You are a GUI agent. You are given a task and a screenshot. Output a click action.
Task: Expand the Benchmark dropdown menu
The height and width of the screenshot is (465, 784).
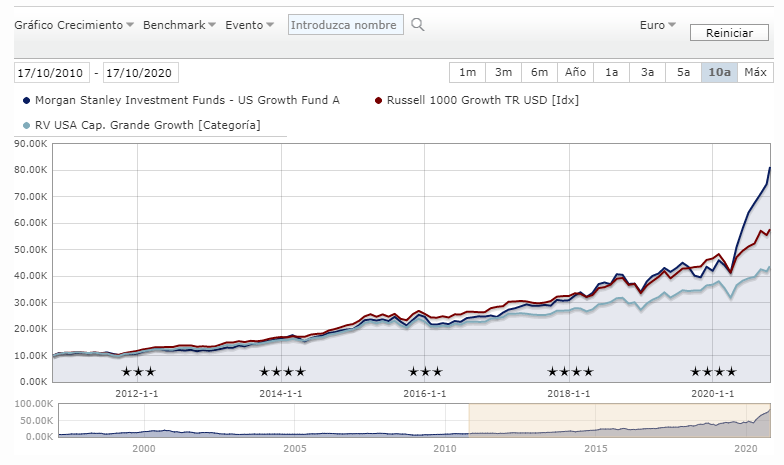pyautogui.click(x=179, y=25)
